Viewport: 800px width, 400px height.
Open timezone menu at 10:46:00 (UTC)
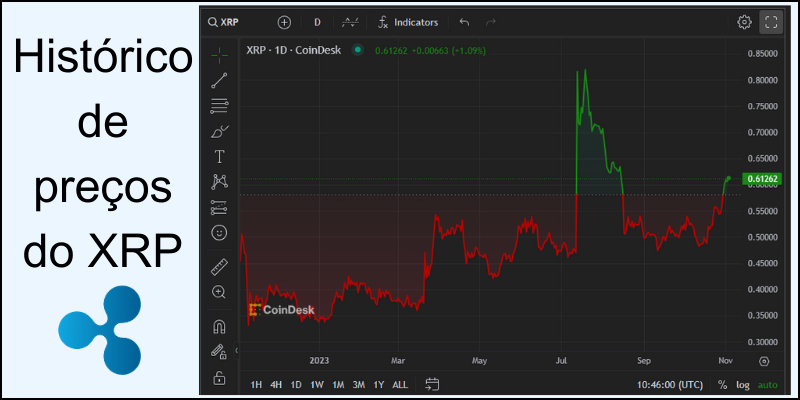(670, 385)
